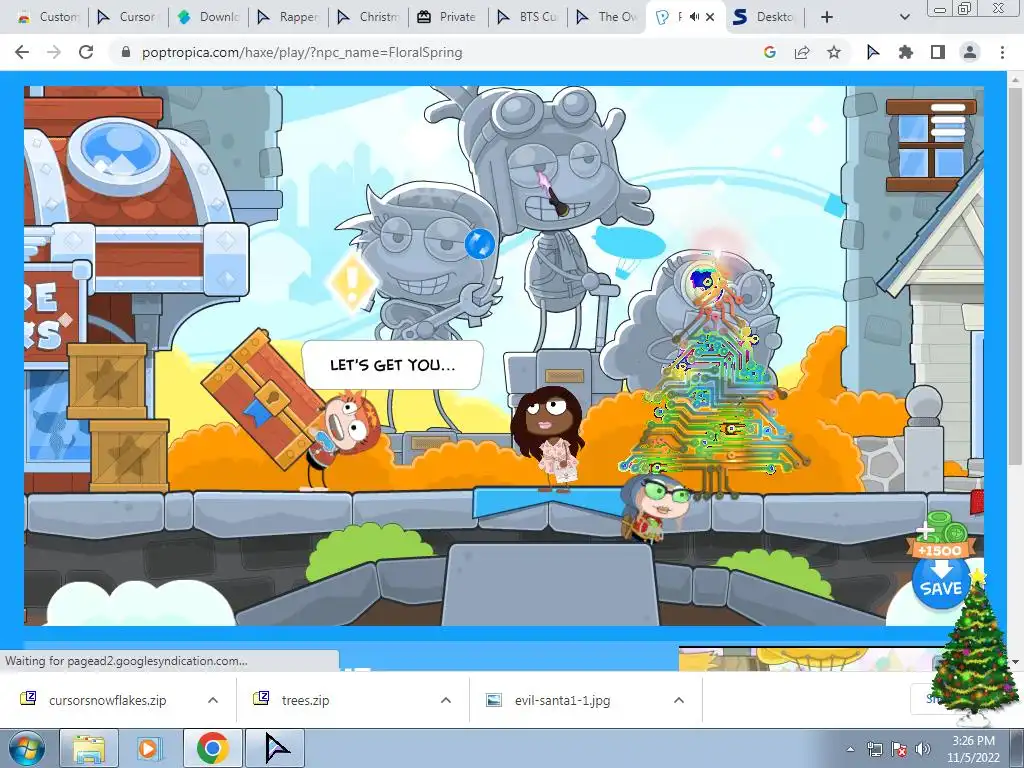1024x768 pixels.
Task: Click the Chrome taskbar icon
Action: click(x=212, y=748)
